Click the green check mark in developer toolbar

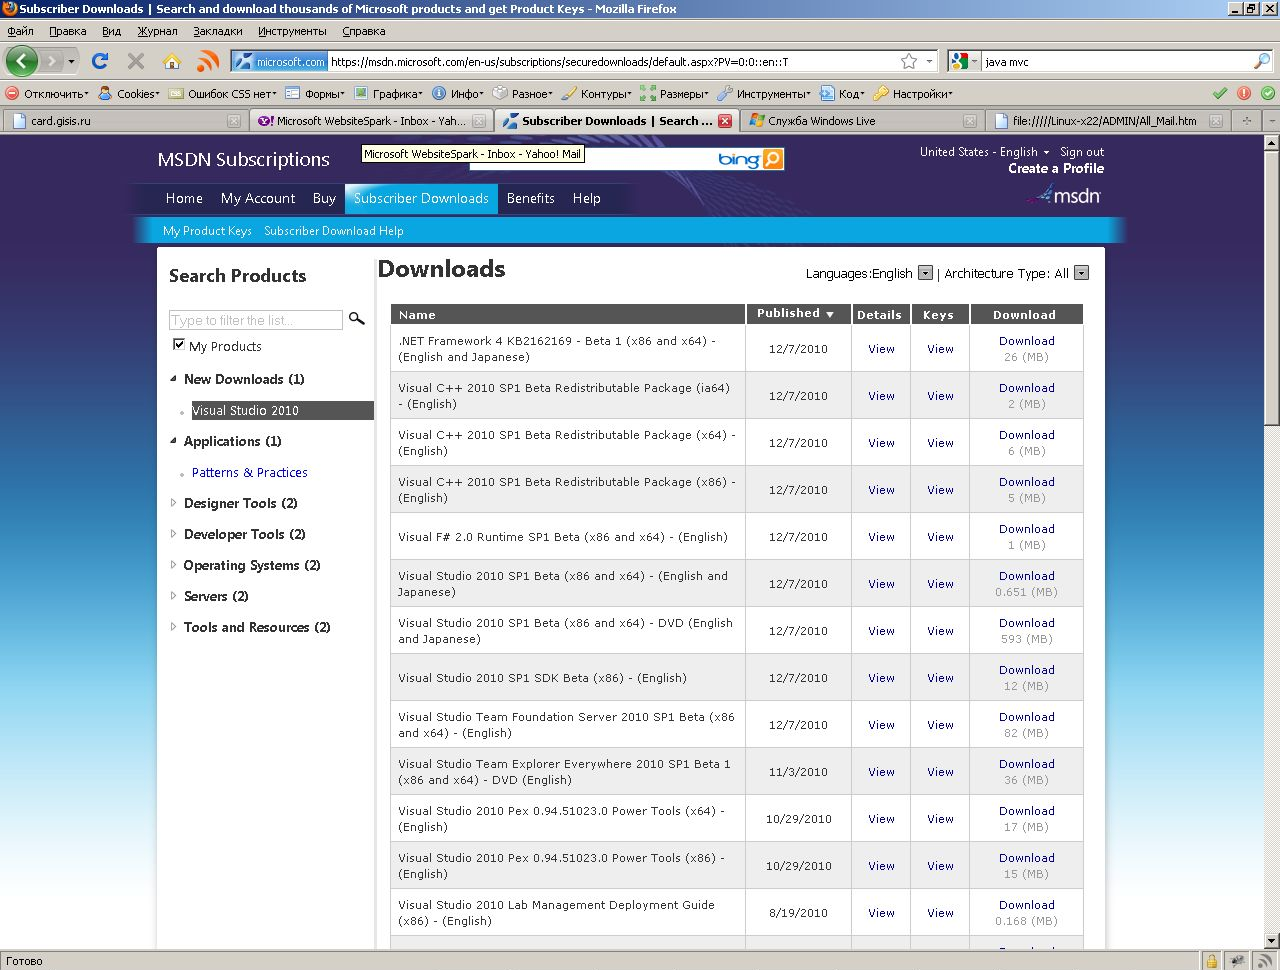1220,93
